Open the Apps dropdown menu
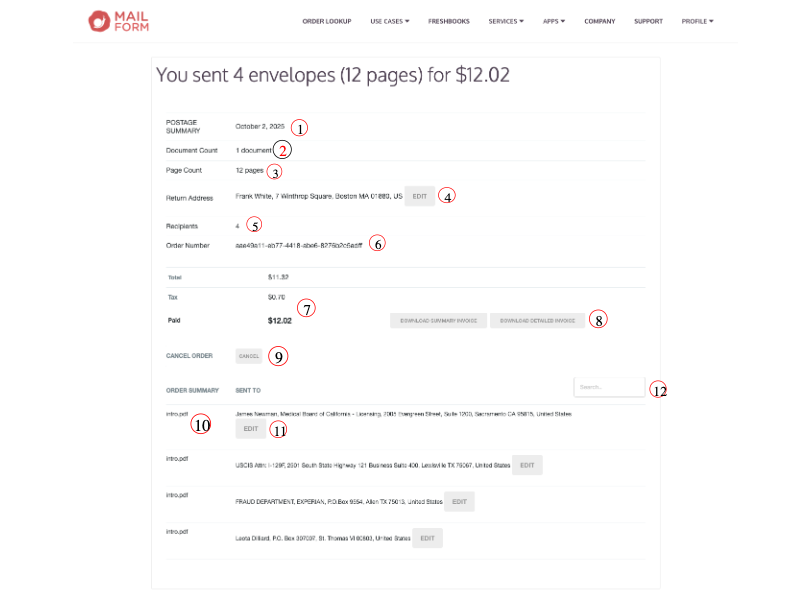Image resolution: width=811 pixels, height=600 pixels. (x=554, y=21)
